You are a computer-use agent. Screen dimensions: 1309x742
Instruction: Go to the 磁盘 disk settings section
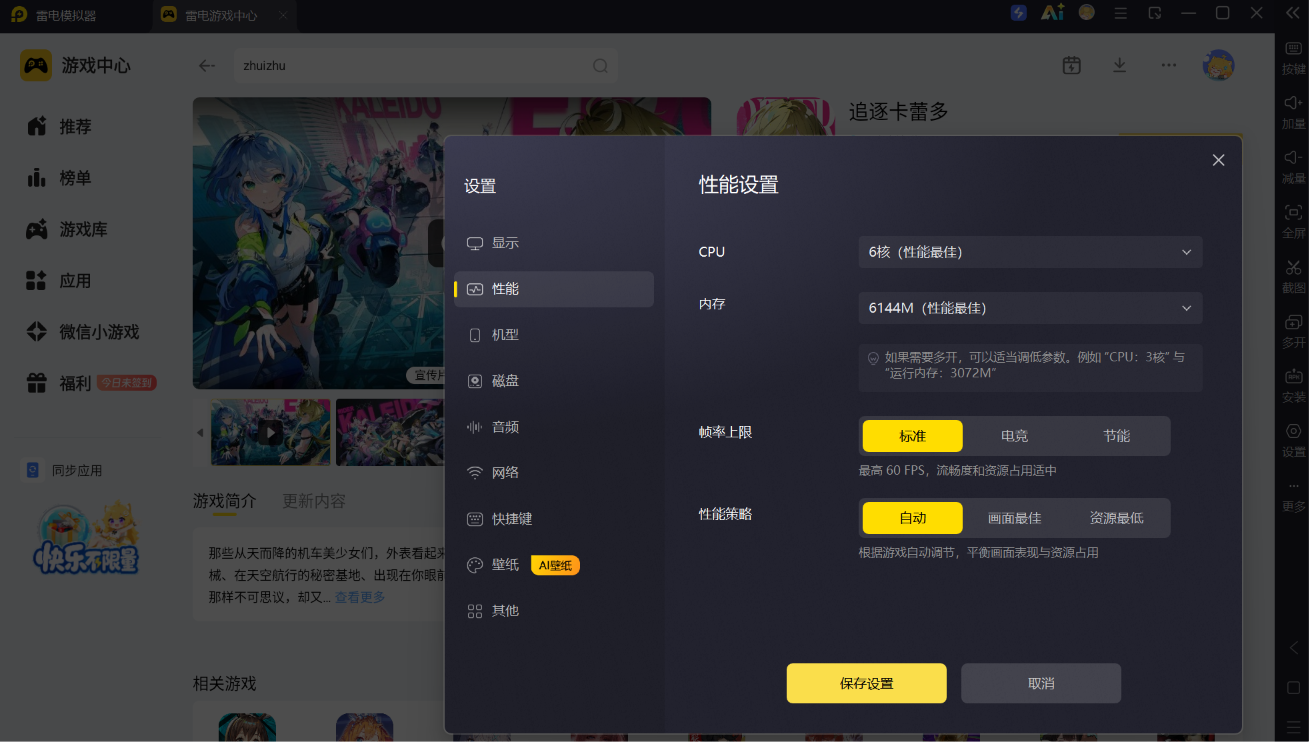click(x=554, y=381)
